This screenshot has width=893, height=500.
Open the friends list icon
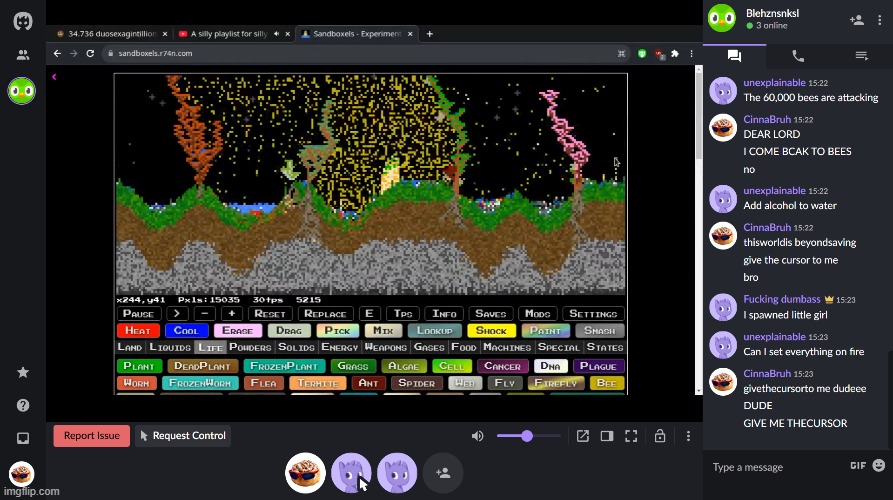point(23,55)
